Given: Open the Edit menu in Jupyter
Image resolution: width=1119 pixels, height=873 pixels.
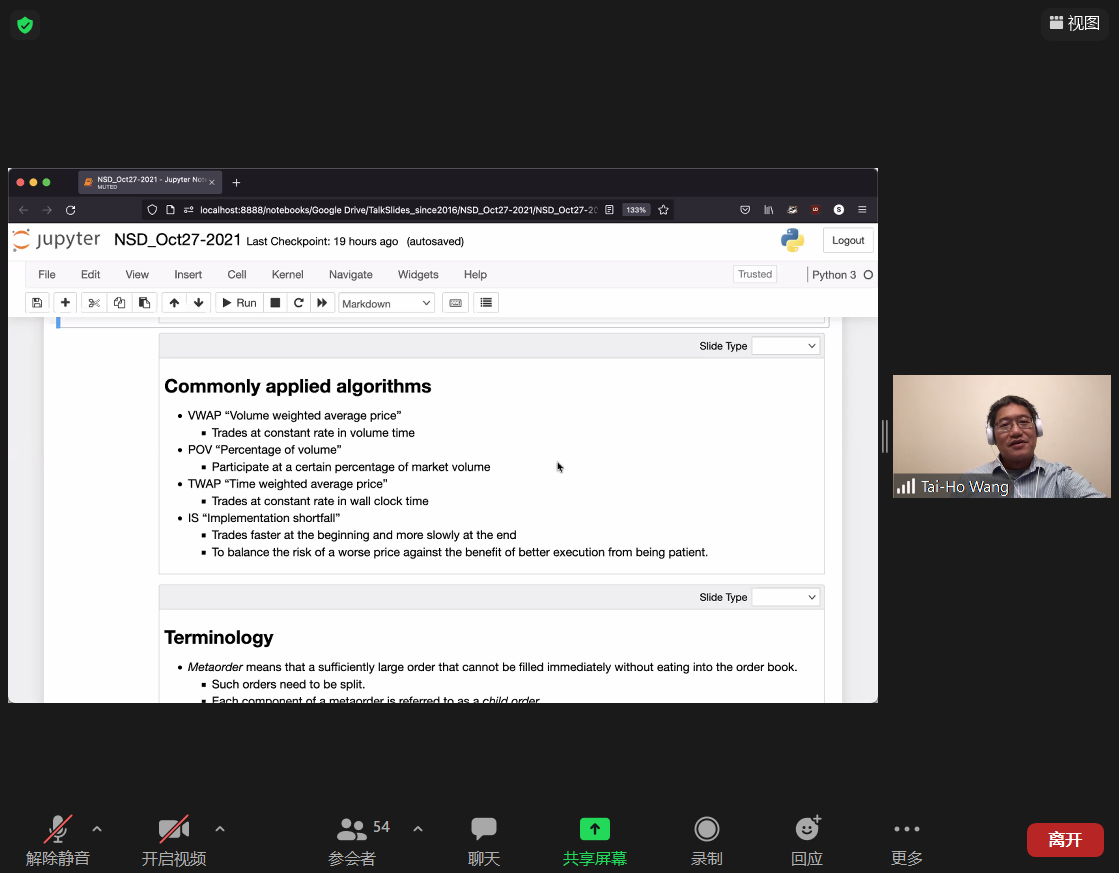Looking at the screenshot, I should [x=91, y=274].
